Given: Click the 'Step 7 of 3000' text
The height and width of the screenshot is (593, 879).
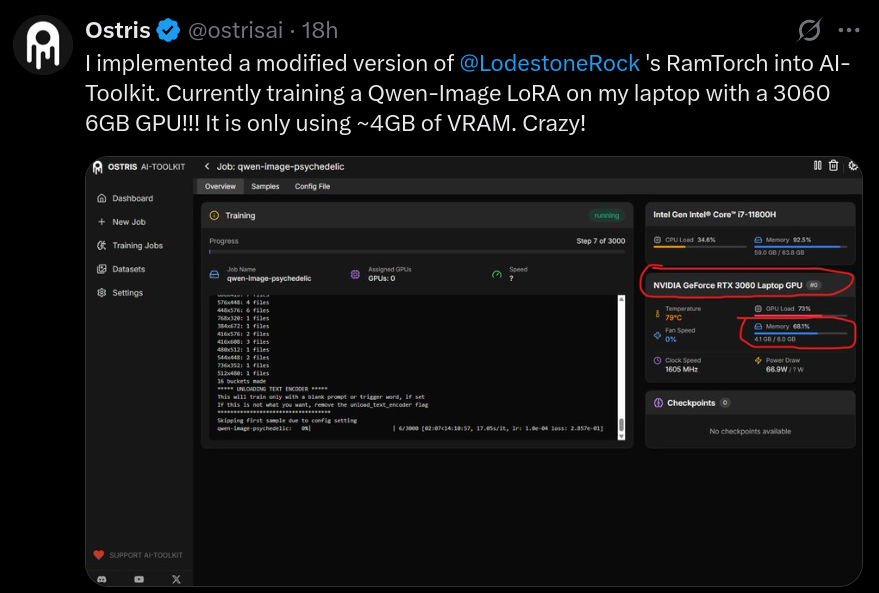Looking at the screenshot, I should [600, 241].
